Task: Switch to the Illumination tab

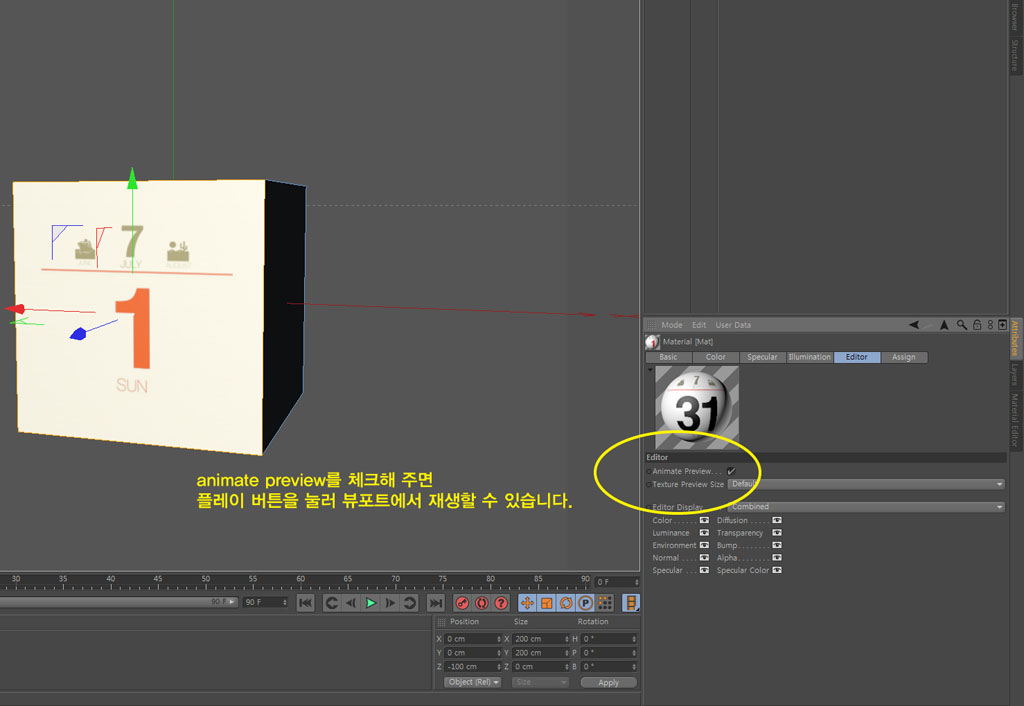Action: click(x=809, y=357)
